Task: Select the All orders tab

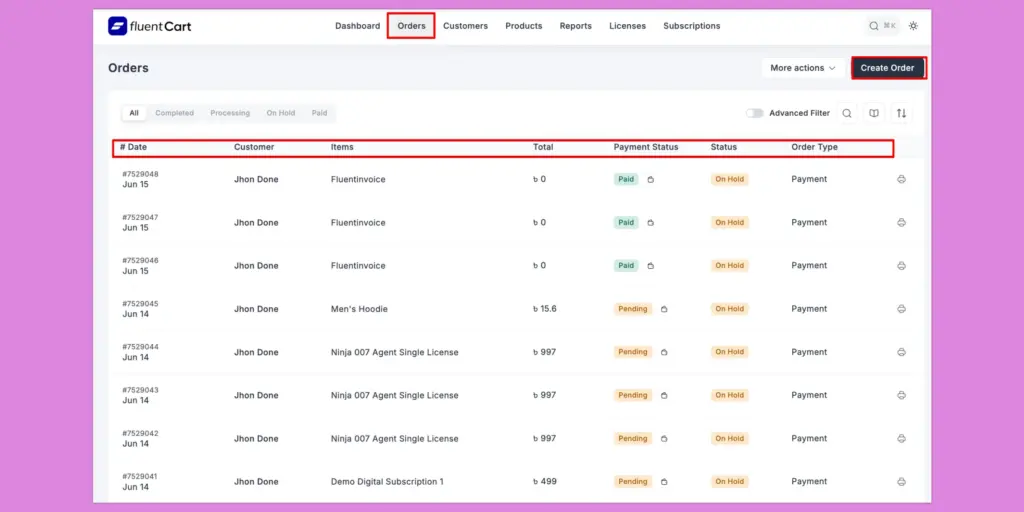Action: [134, 113]
